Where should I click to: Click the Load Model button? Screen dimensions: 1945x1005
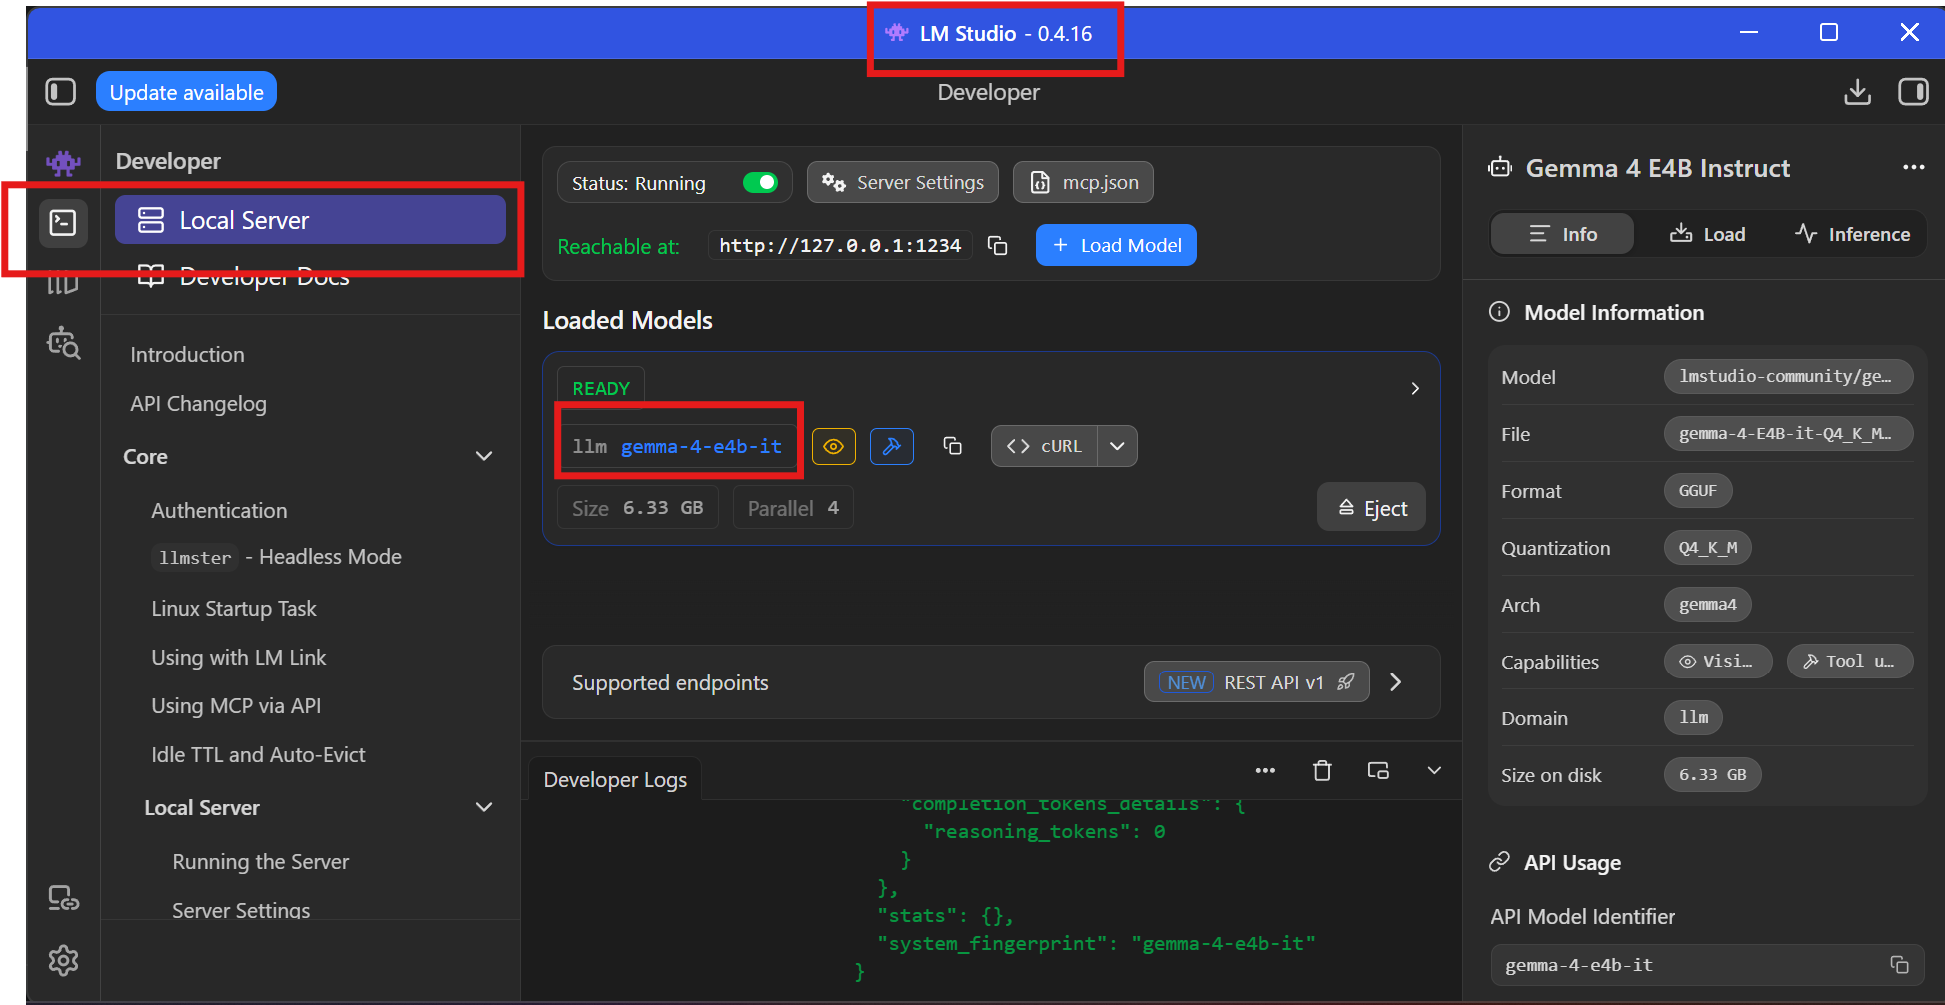point(1116,245)
